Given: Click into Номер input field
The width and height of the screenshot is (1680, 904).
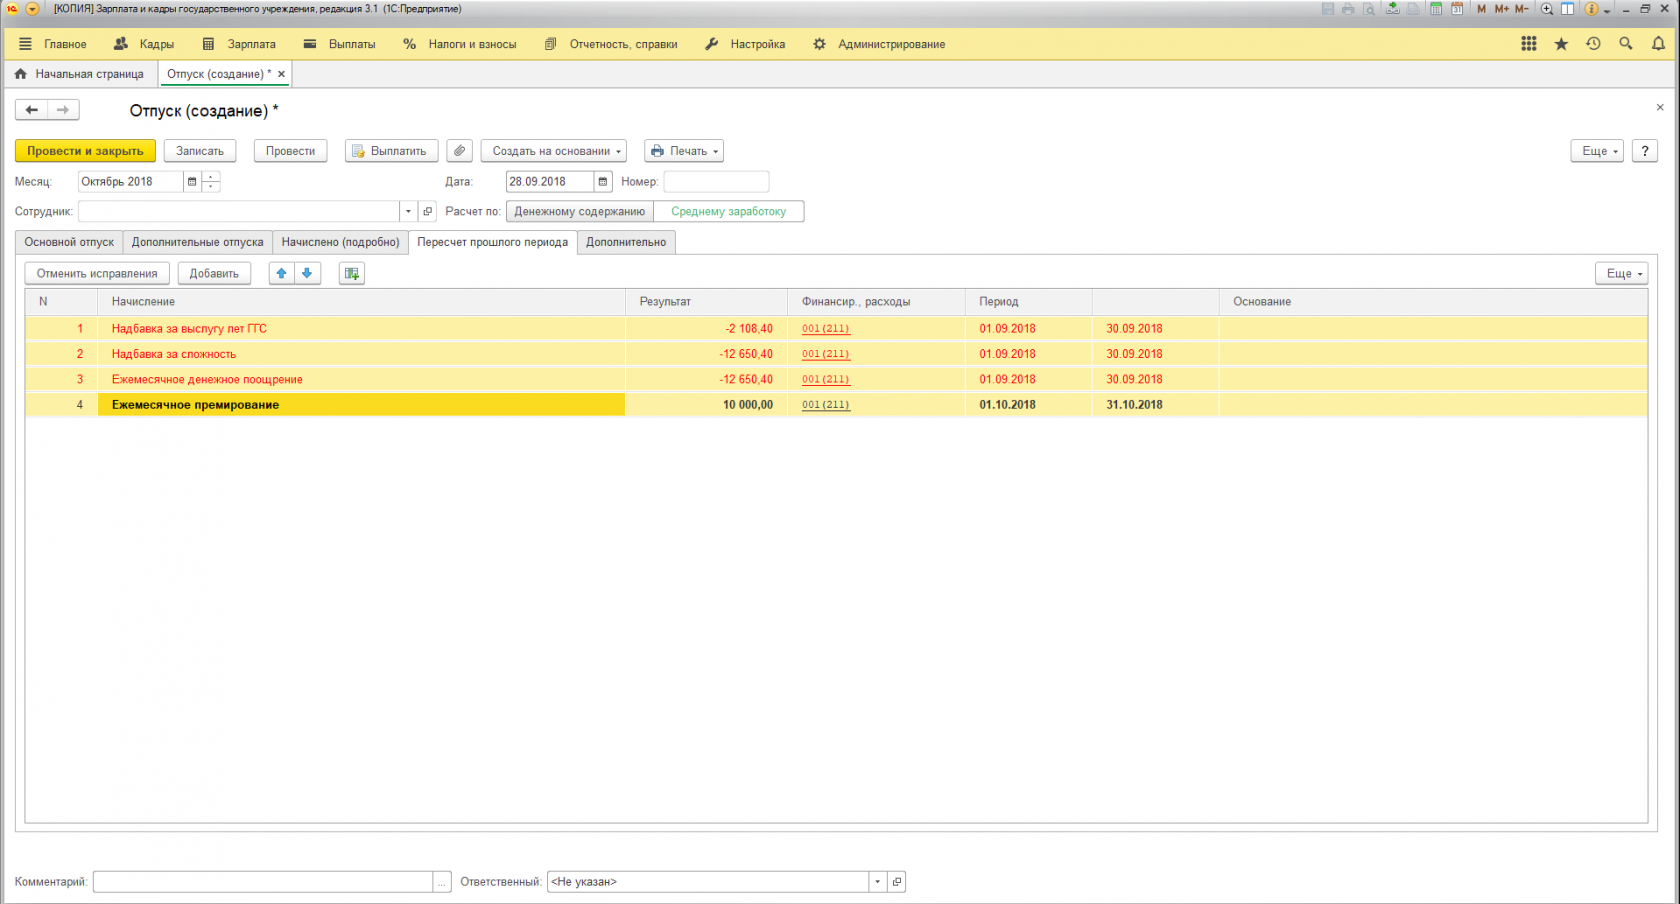Looking at the screenshot, I should click(716, 182).
